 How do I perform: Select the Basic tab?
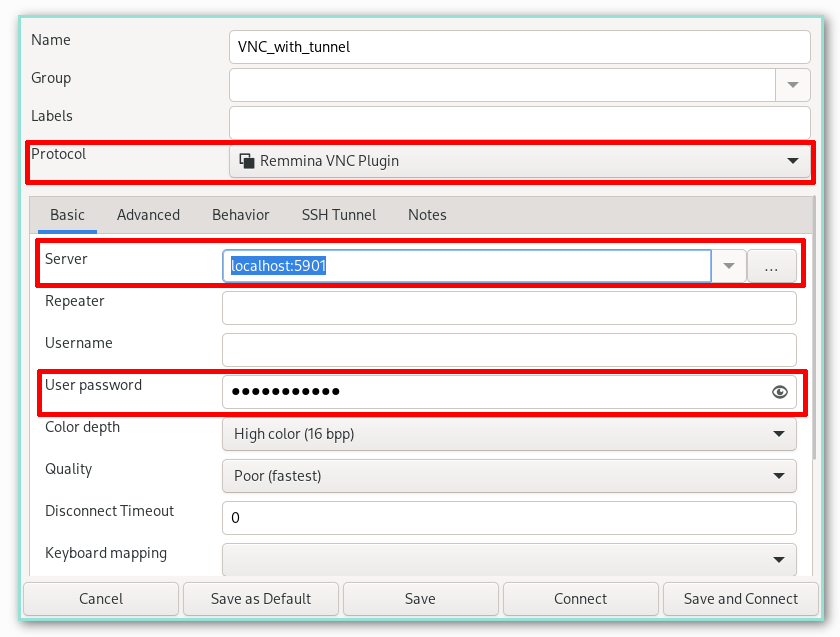(68, 215)
